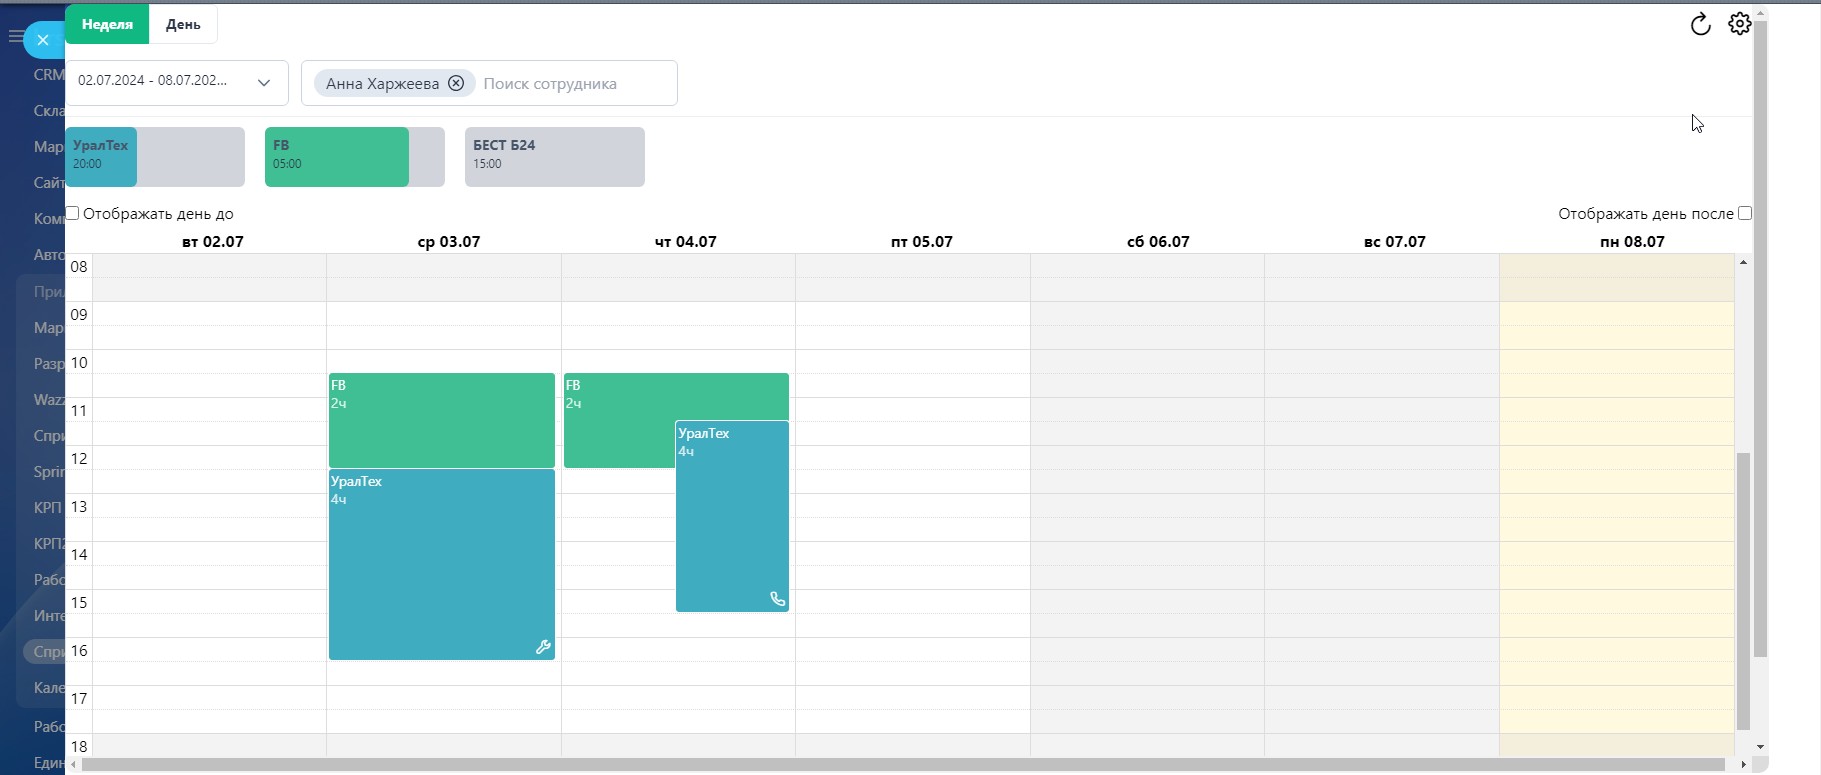Select the FB 05:00 project card

point(354,156)
